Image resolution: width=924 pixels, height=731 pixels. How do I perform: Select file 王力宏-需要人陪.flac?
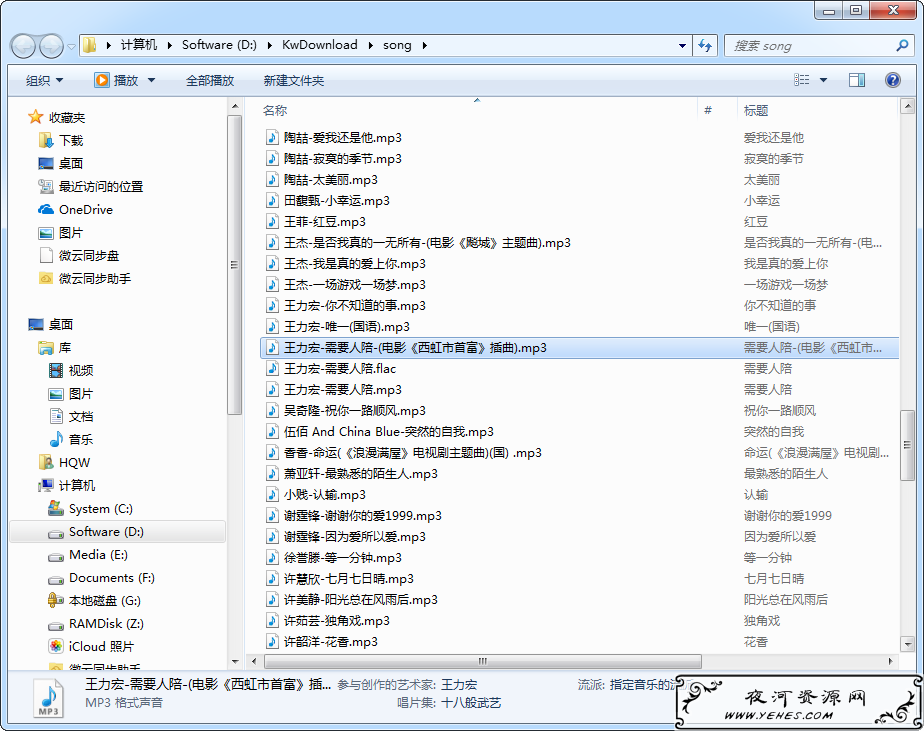tap(339, 369)
